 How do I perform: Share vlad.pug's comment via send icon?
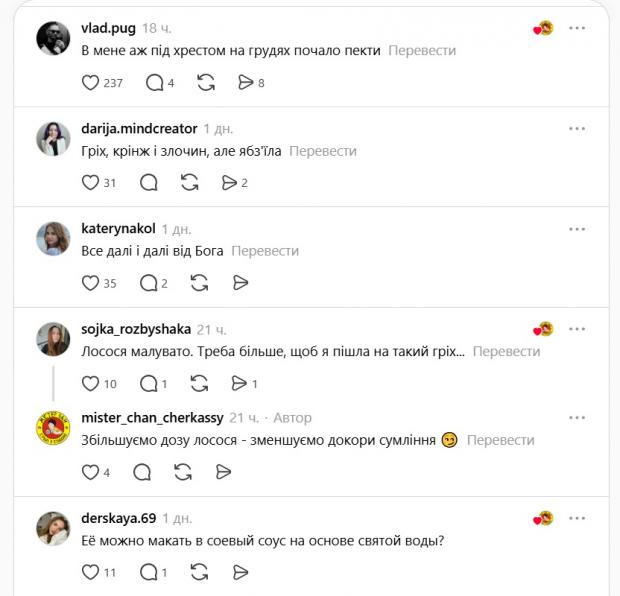click(x=246, y=83)
